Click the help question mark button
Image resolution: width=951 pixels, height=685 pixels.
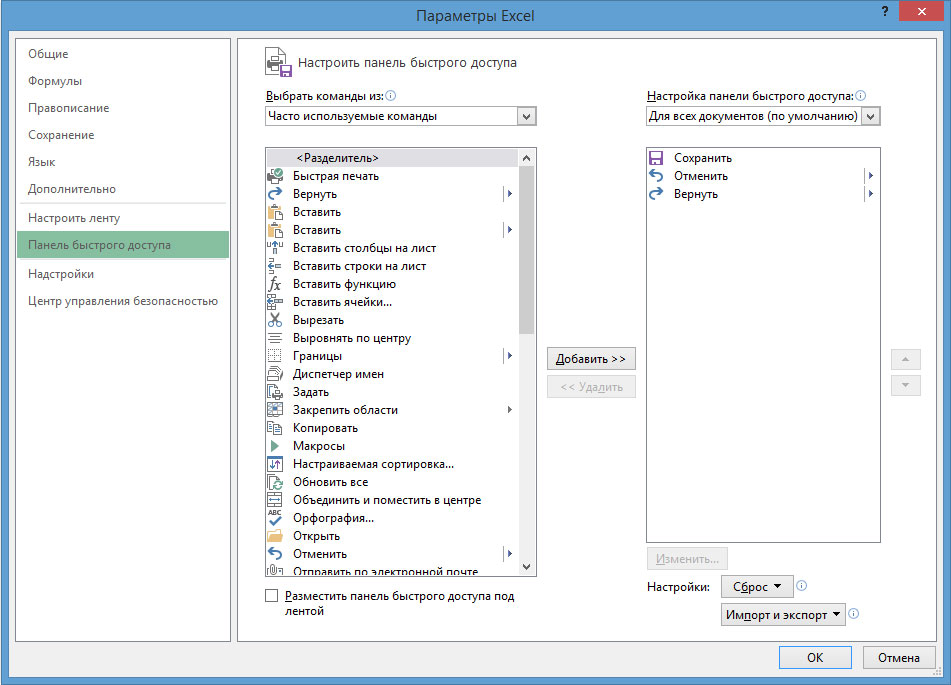885,12
